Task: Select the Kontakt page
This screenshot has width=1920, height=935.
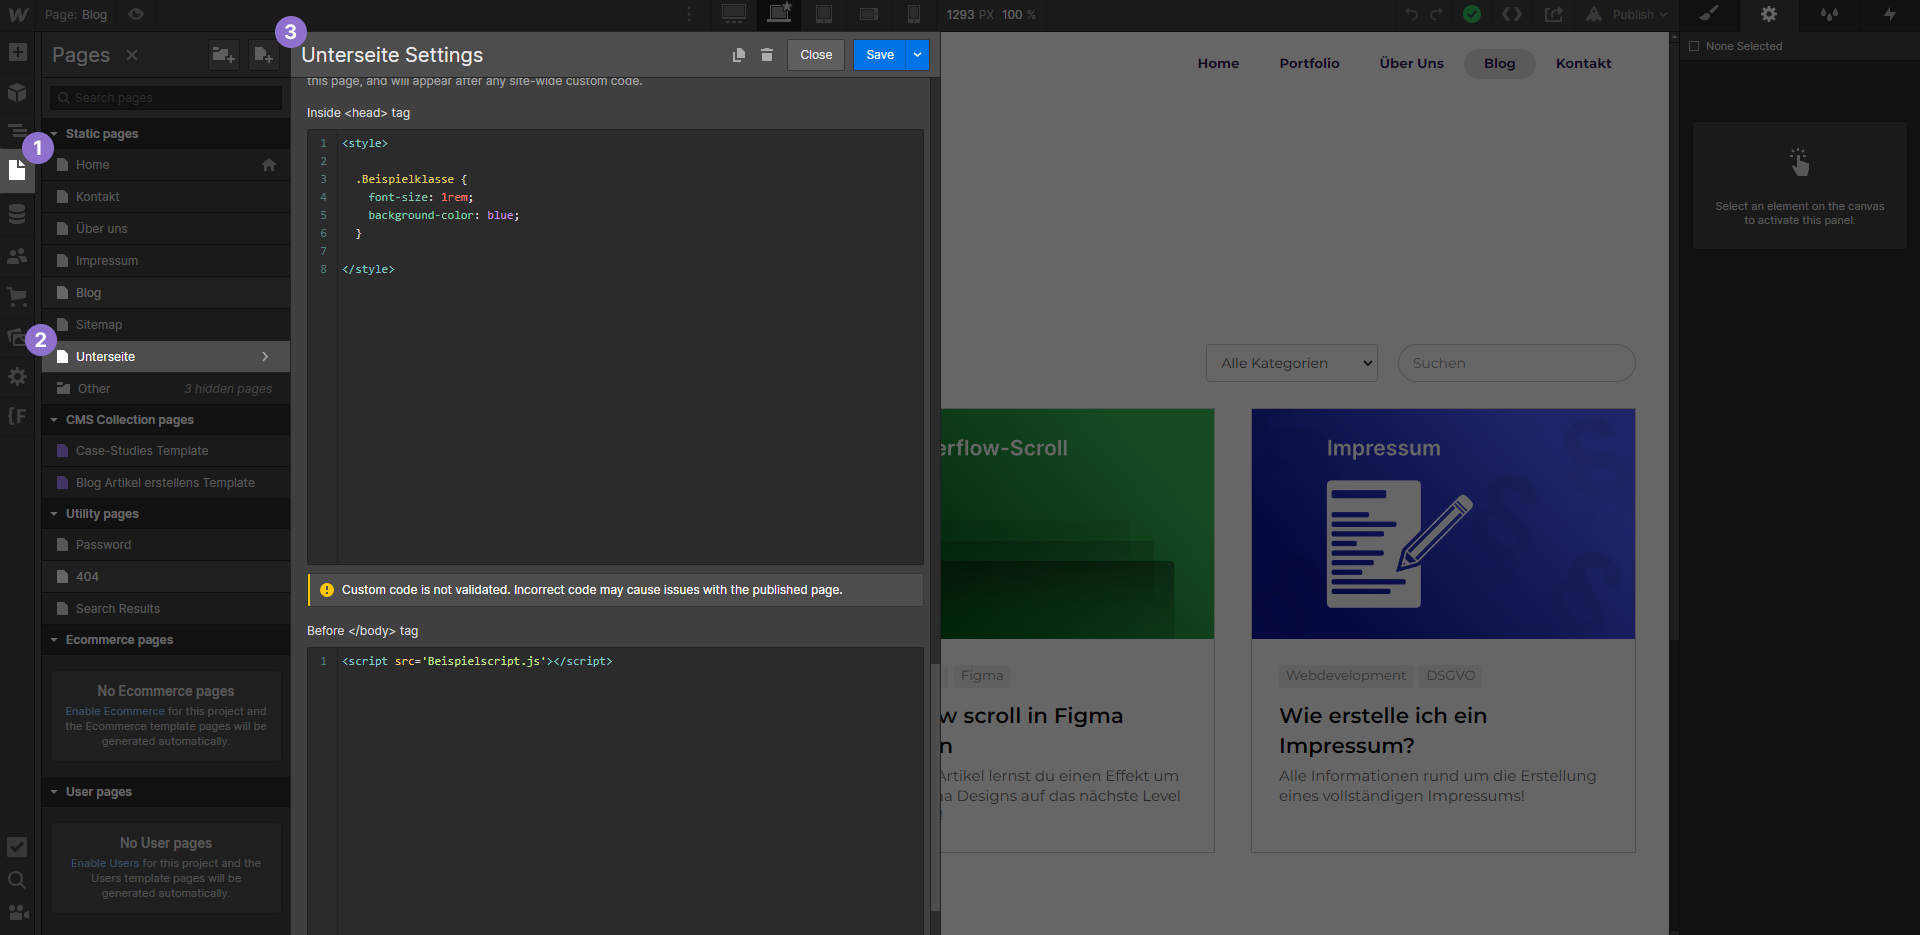Action: tap(166, 197)
